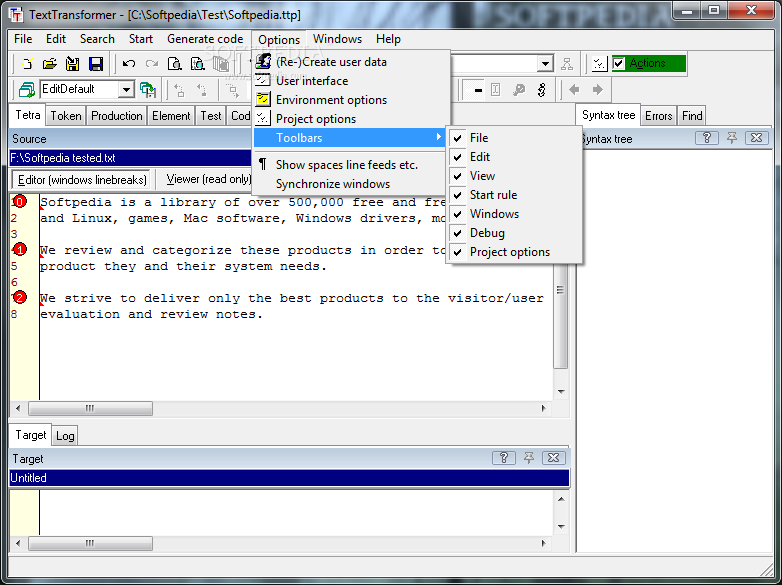
Task: Select Viewer (read only) mode tab
Action: click(x=208, y=179)
